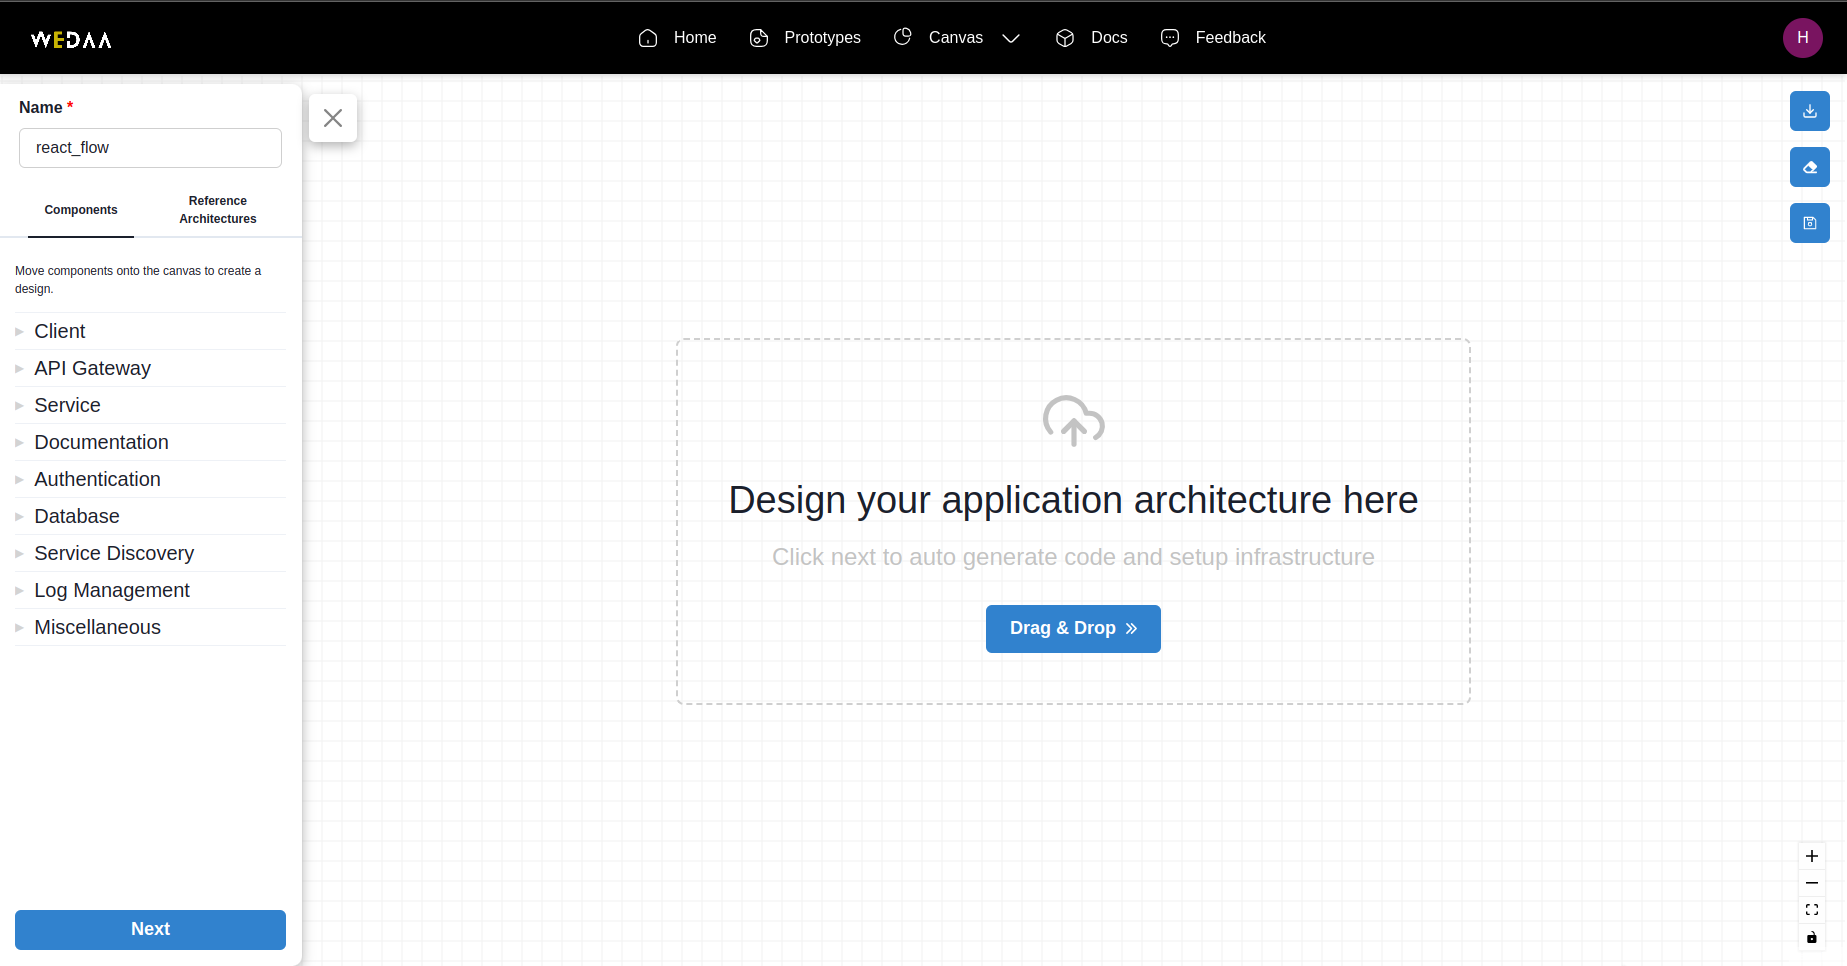Close the sidebar with the X button
This screenshot has height=966, width=1847.
[333, 118]
